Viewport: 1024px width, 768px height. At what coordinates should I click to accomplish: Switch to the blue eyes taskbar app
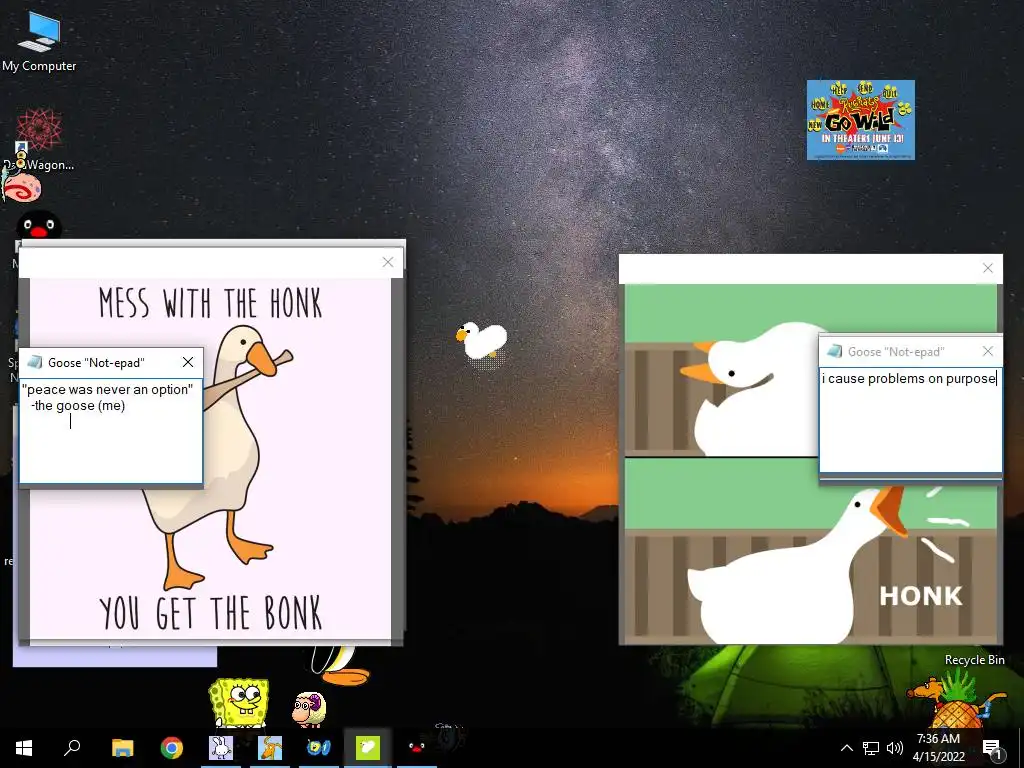(x=319, y=748)
